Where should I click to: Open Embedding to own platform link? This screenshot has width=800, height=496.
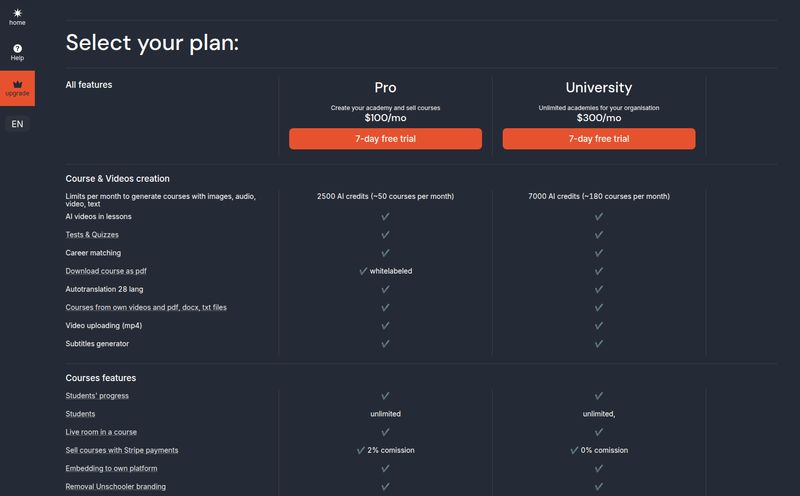pyautogui.click(x=111, y=468)
